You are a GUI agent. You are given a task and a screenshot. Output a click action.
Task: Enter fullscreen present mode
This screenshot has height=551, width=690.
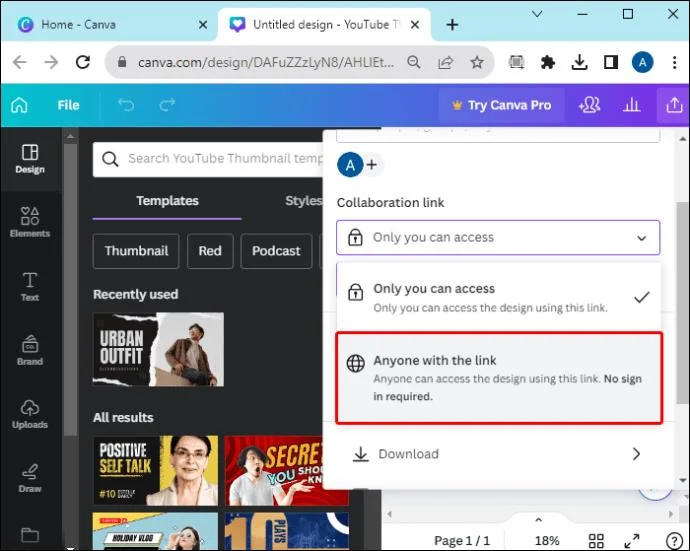pyautogui.click(x=632, y=540)
